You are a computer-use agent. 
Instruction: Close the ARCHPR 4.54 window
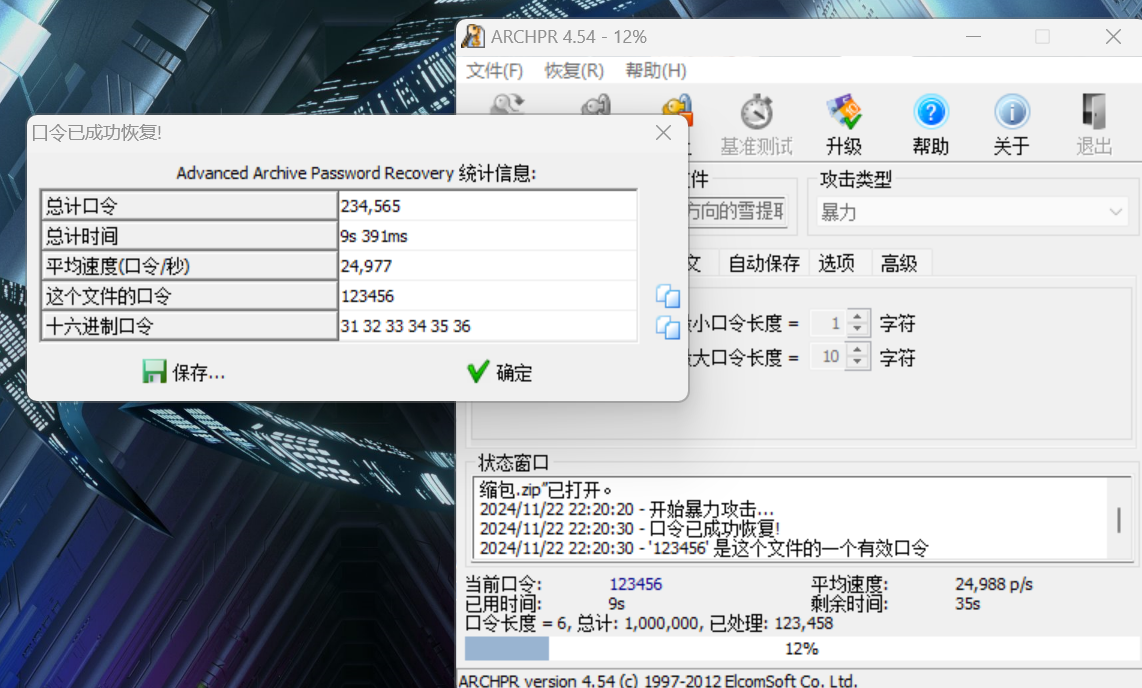pyautogui.click(x=1113, y=36)
